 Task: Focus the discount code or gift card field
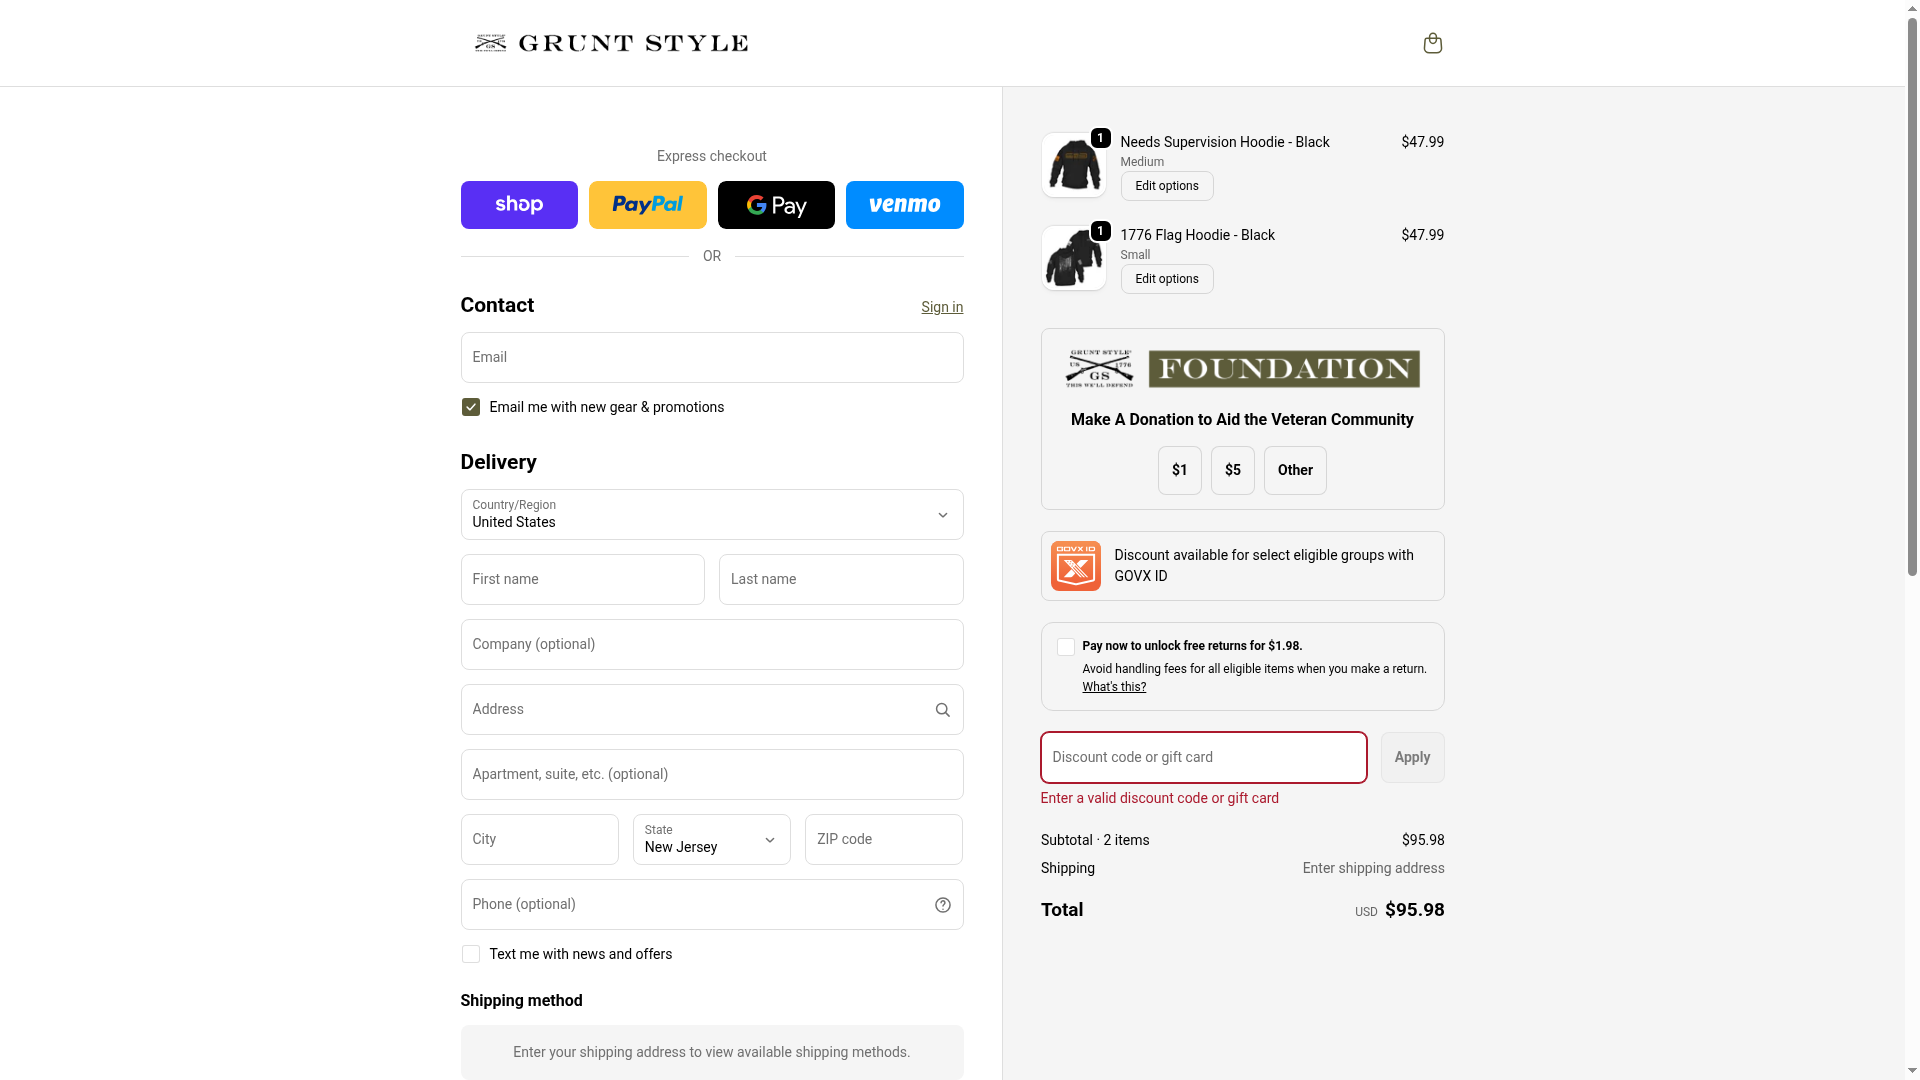(1203, 757)
